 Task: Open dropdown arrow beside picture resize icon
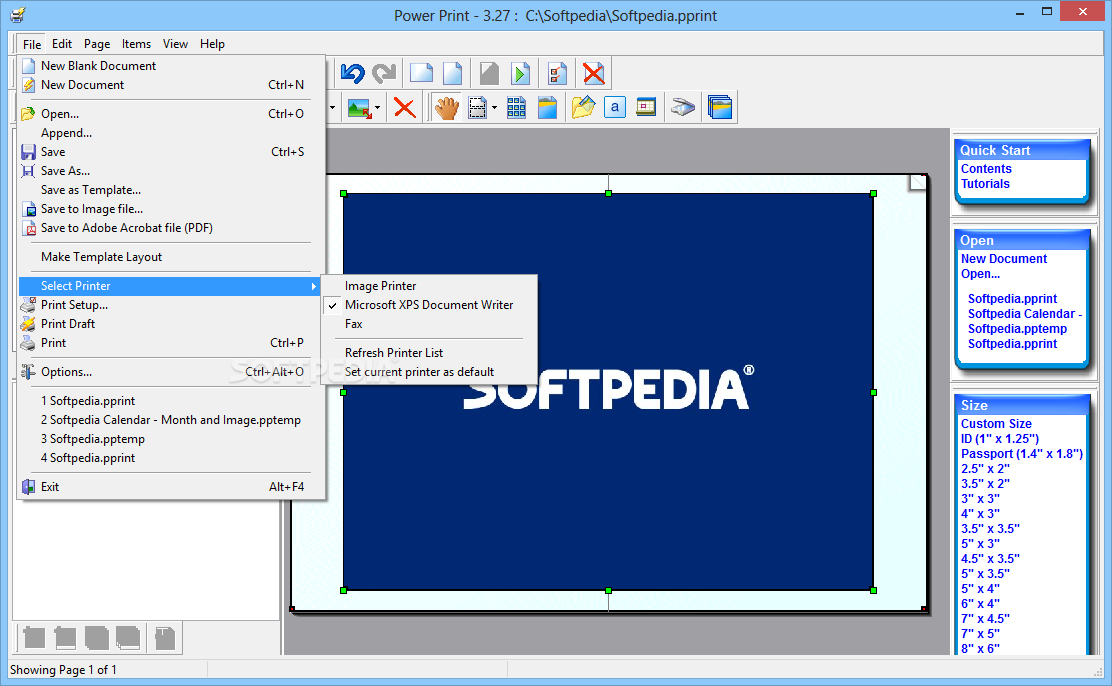[377, 108]
